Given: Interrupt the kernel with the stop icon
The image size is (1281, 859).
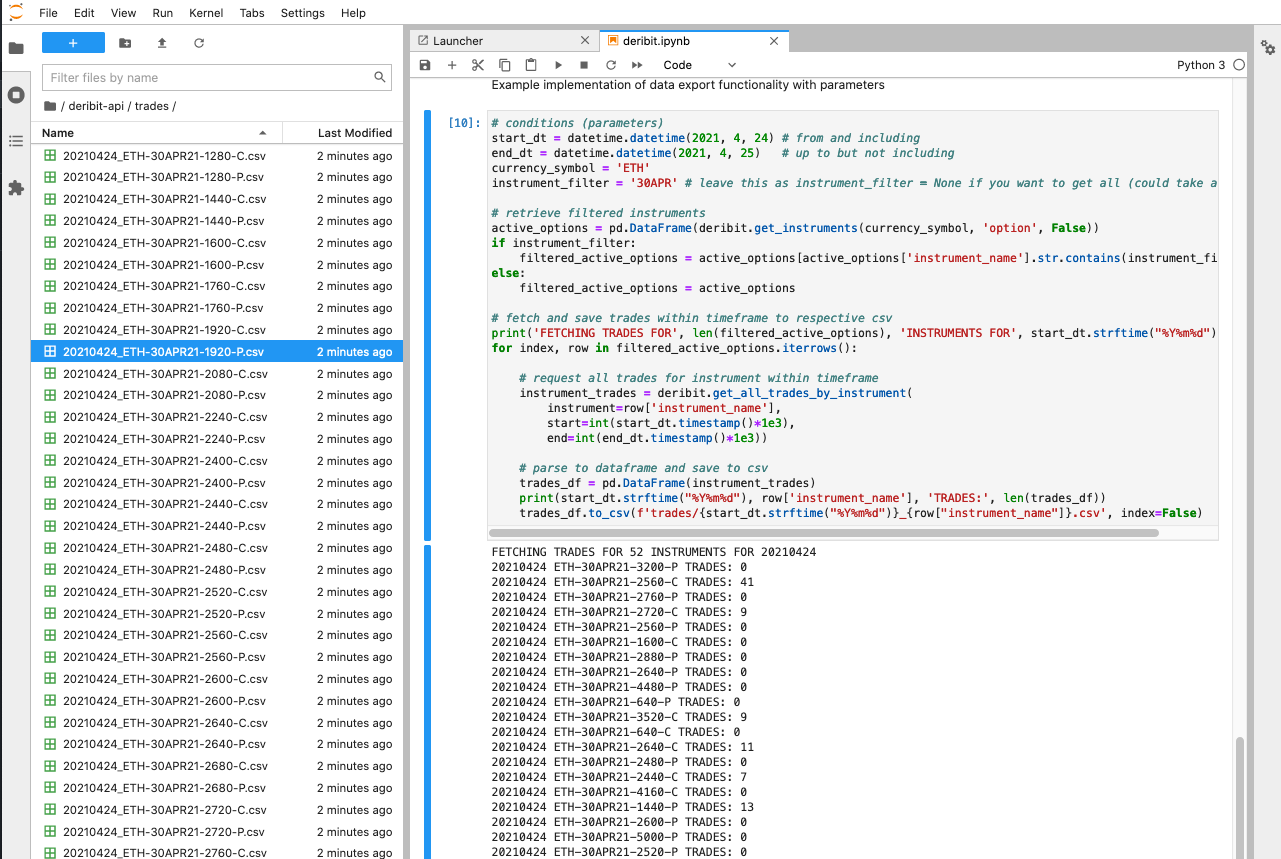Looking at the screenshot, I should click(x=583, y=64).
